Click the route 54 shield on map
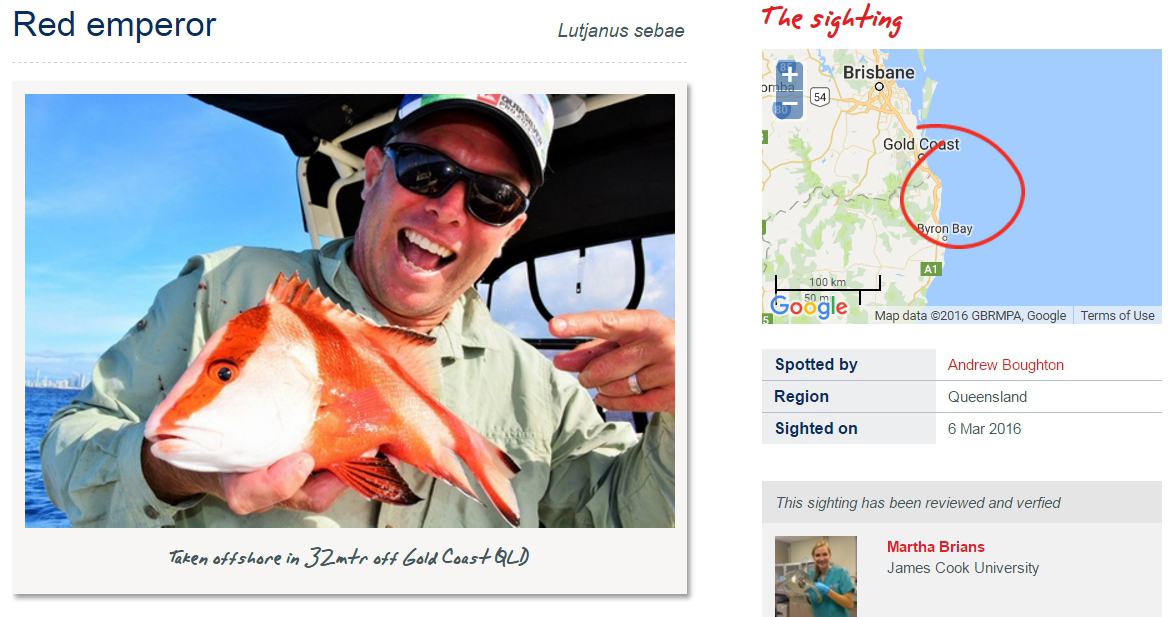 (820, 96)
